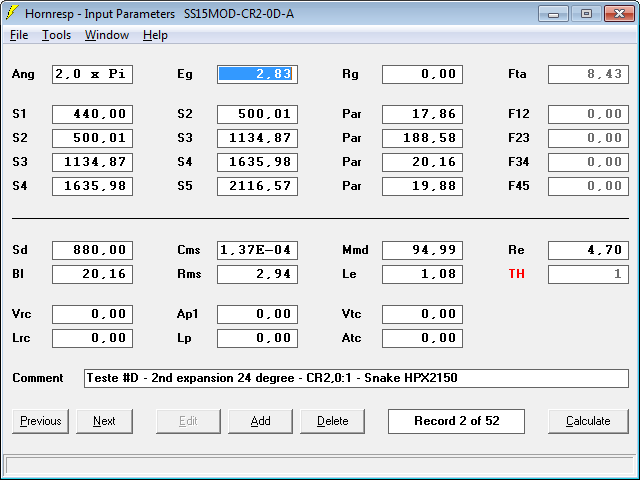Go to the Previous record

click(40, 421)
